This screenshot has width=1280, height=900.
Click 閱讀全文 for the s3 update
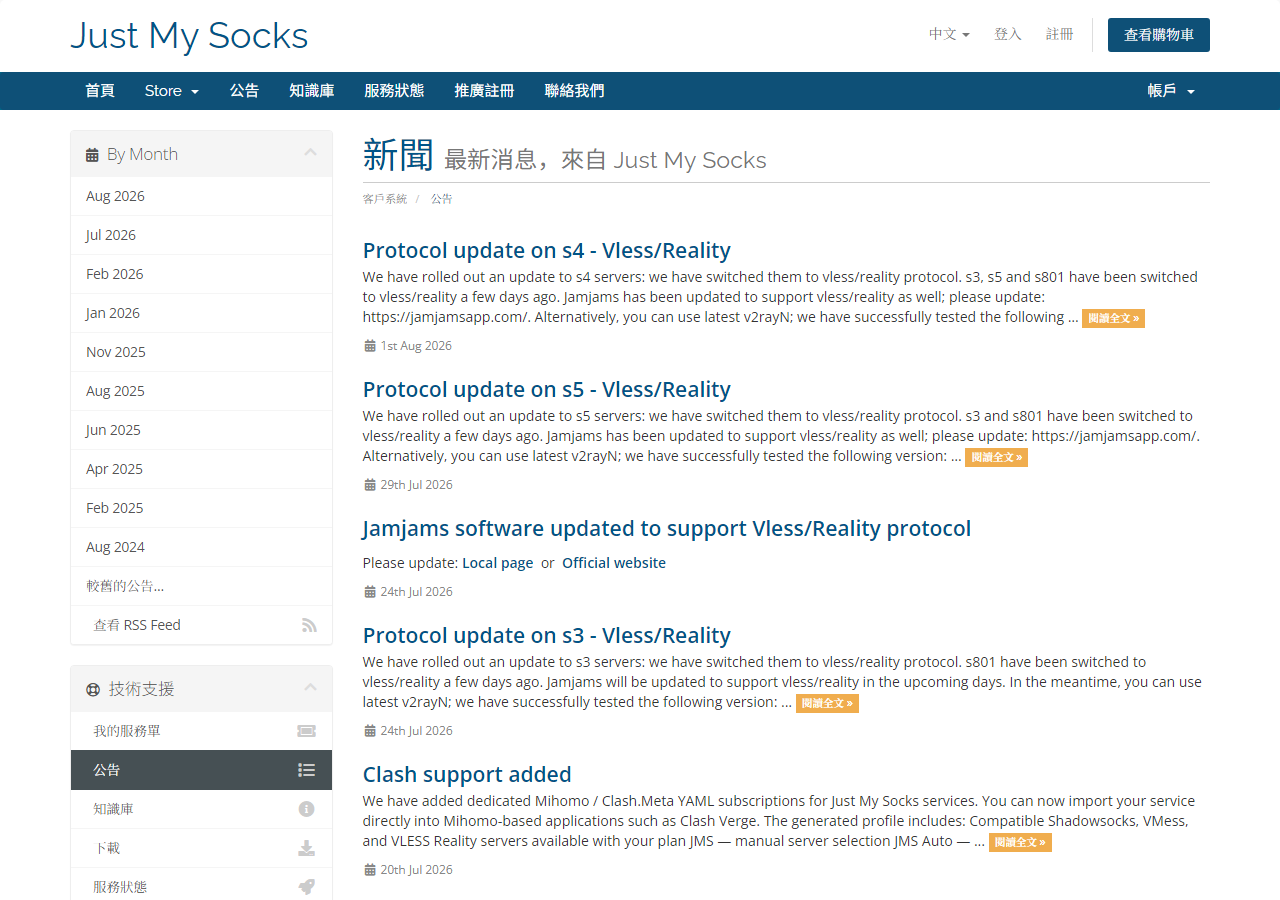827,703
